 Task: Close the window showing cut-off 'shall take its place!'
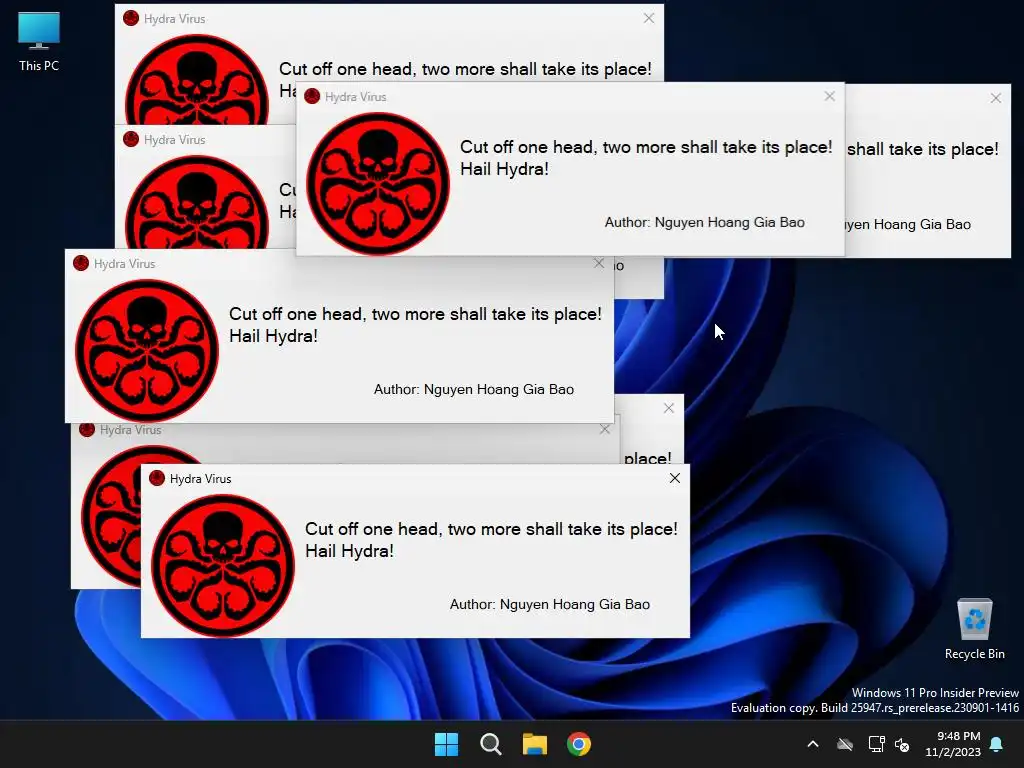(x=995, y=98)
